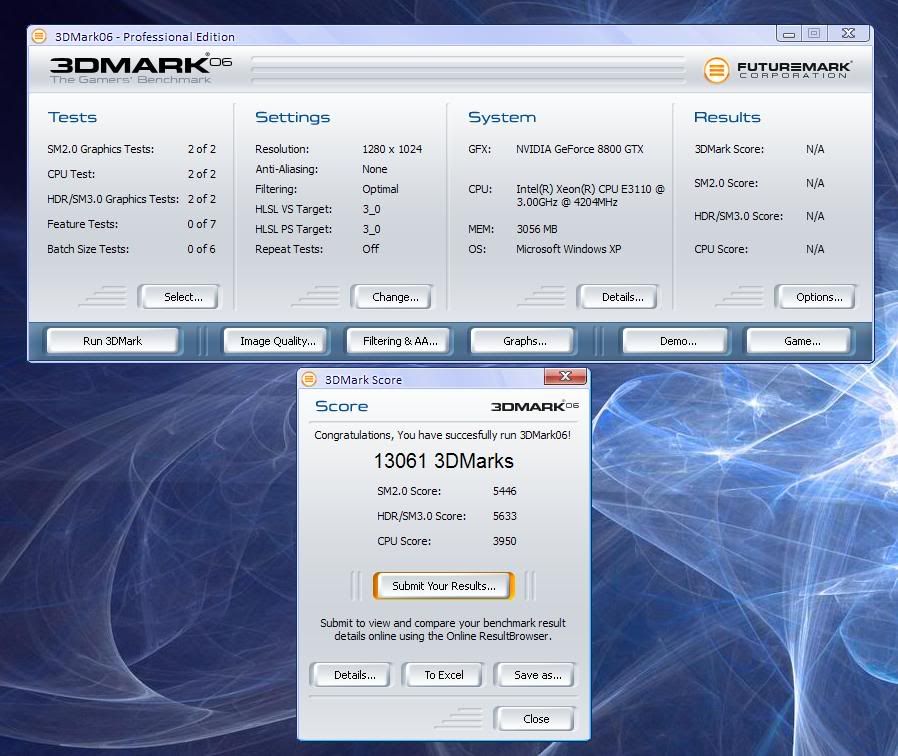This screenshot has width=898, height=756.
Task: Close the 3DMark Score dialog with X
Action: (x=565, y=376)
